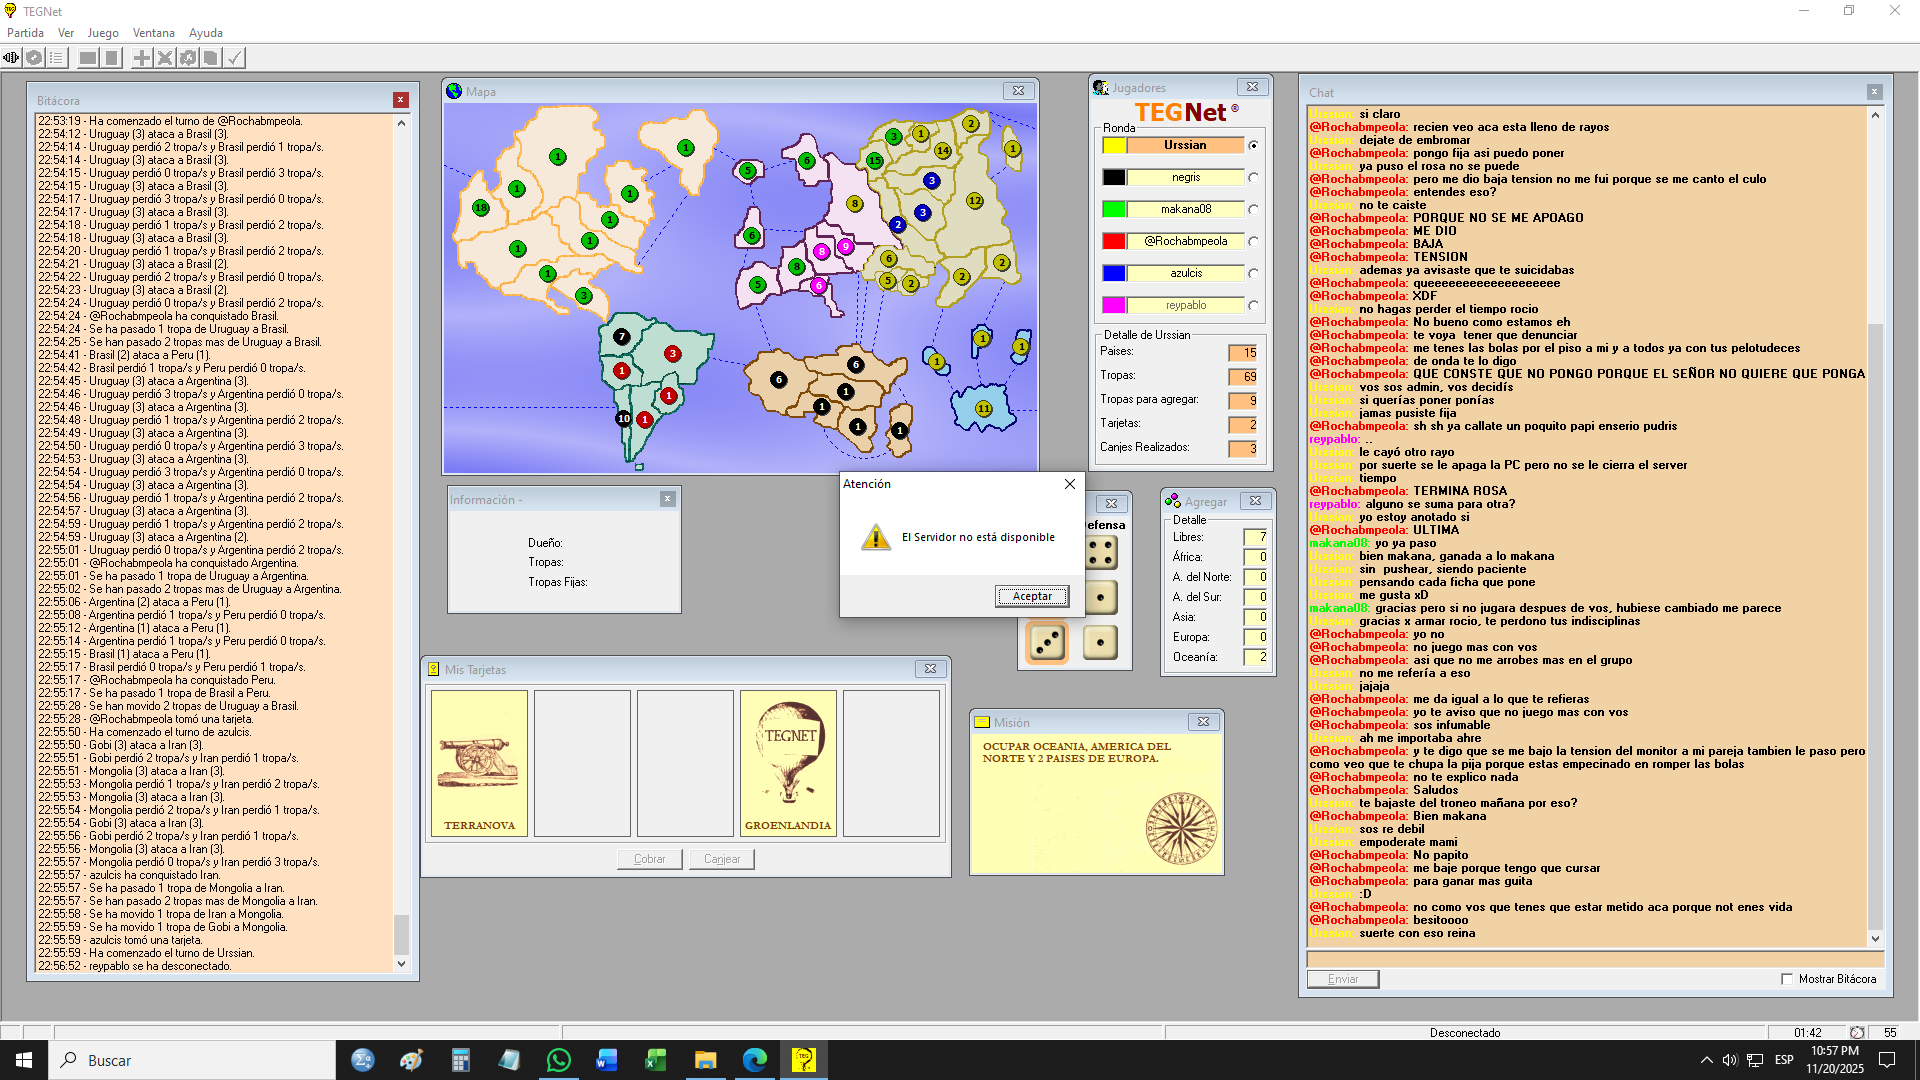Enable the Mostrar Bitácora checkbox
The width and height of the screenshot is (1920, 1080).
(1787, 979)
